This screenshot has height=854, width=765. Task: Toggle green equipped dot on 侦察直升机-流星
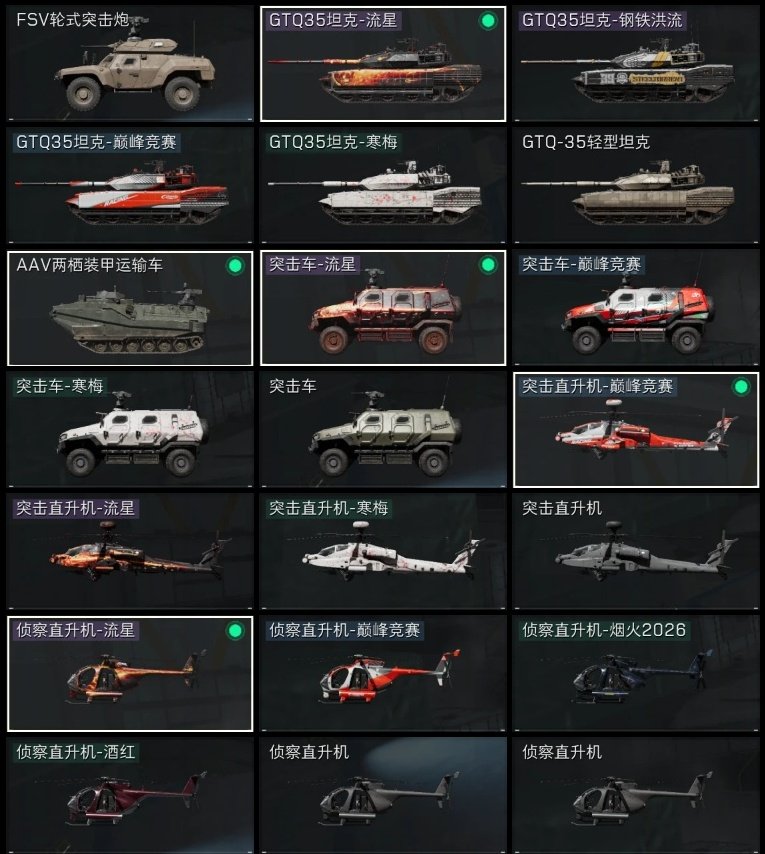tap(235, 631)
